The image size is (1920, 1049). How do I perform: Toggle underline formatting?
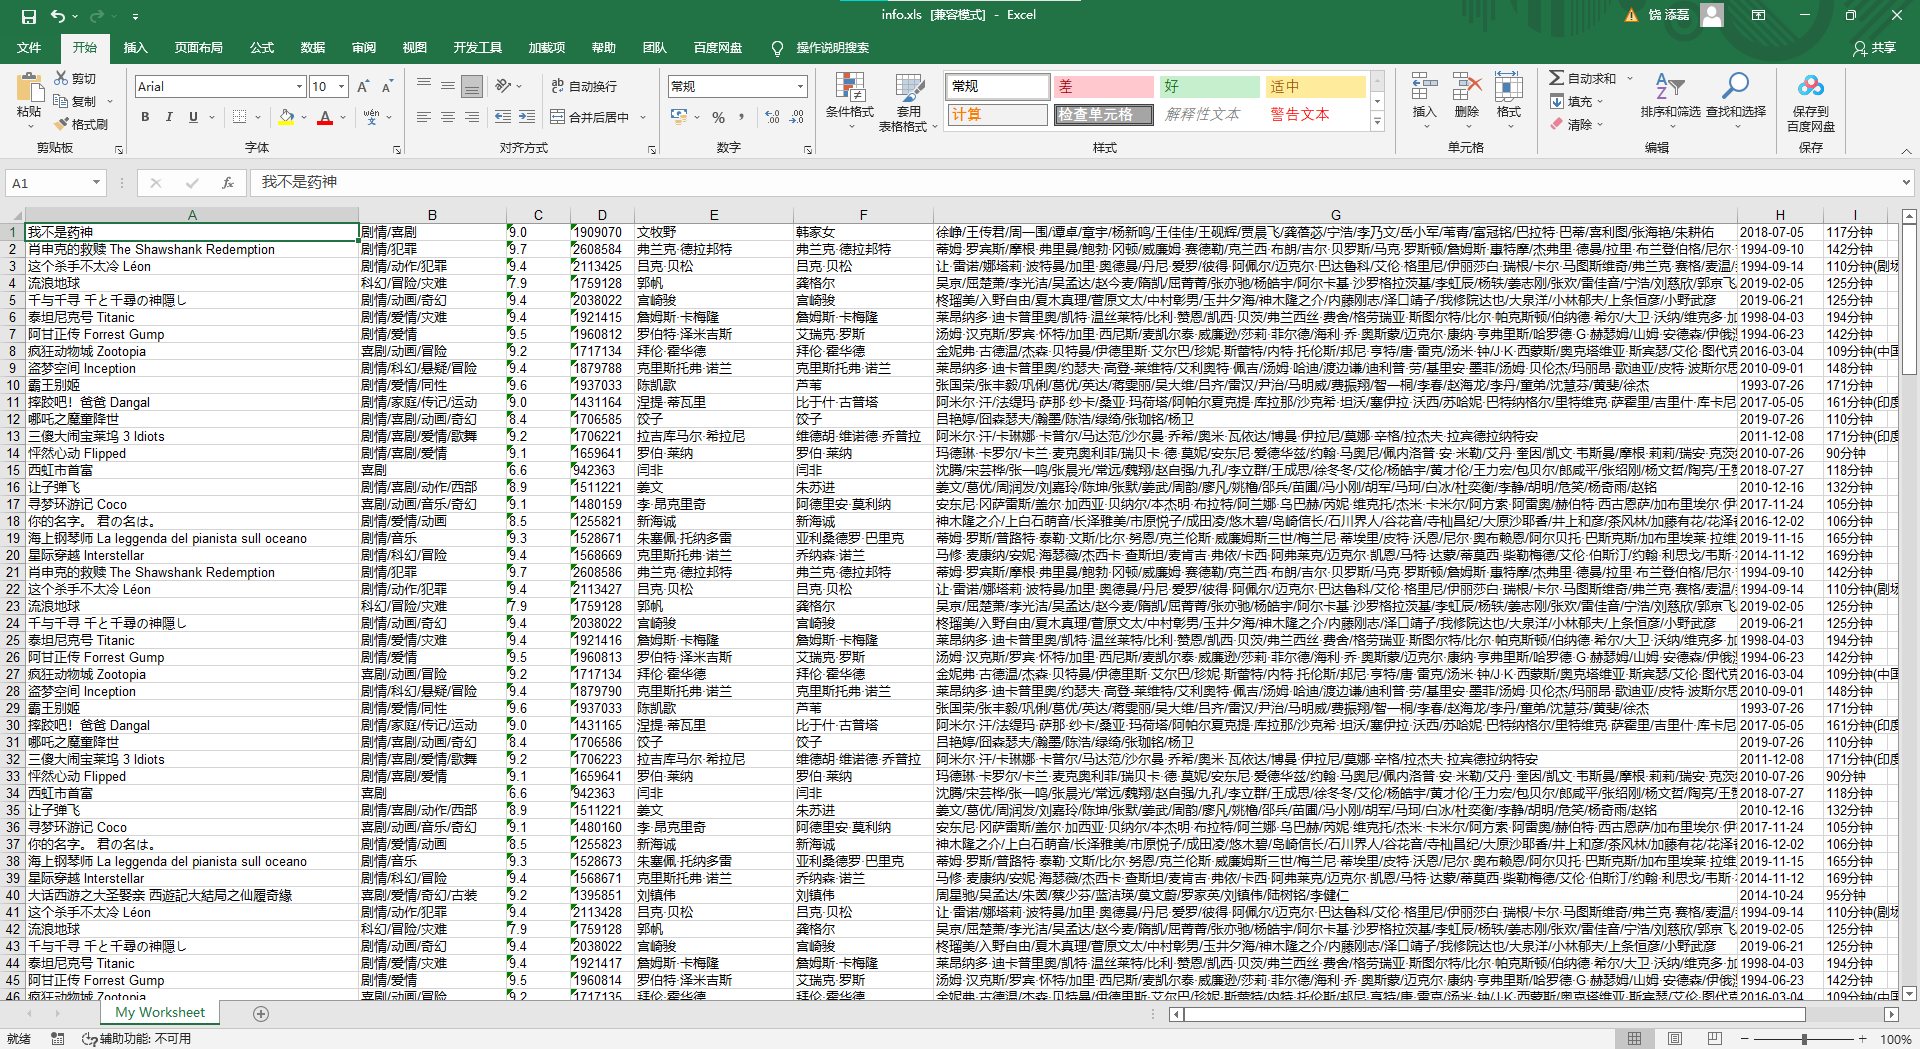(193, 117)
